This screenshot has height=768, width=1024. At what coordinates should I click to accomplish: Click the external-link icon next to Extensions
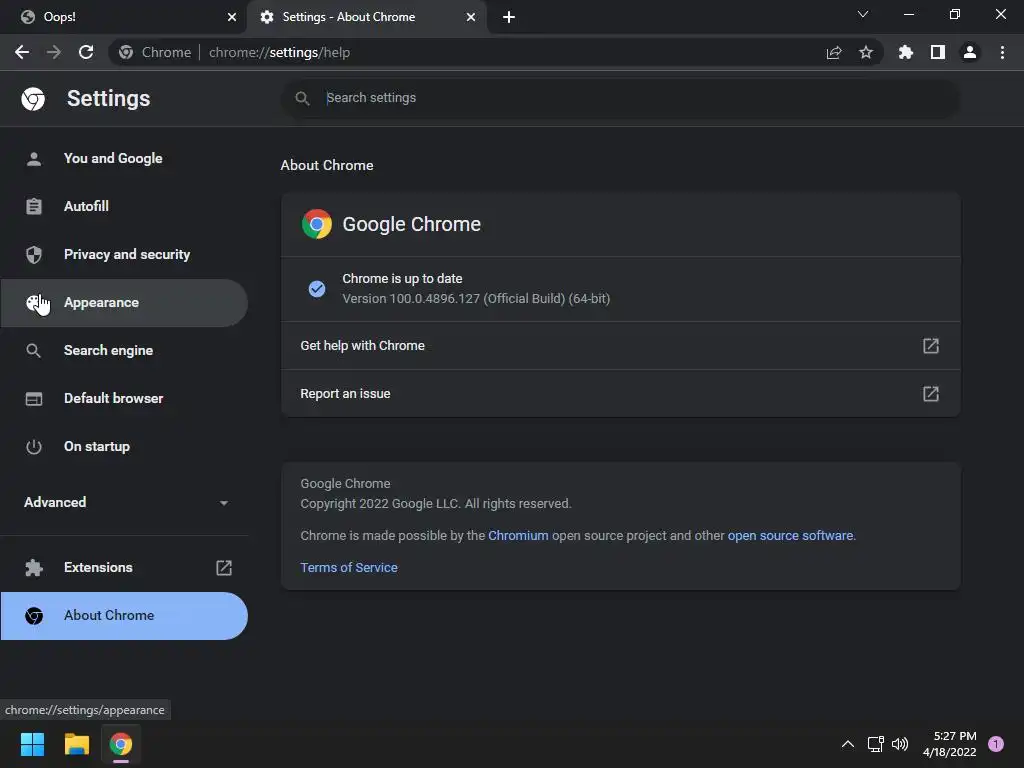pos(224,568)
